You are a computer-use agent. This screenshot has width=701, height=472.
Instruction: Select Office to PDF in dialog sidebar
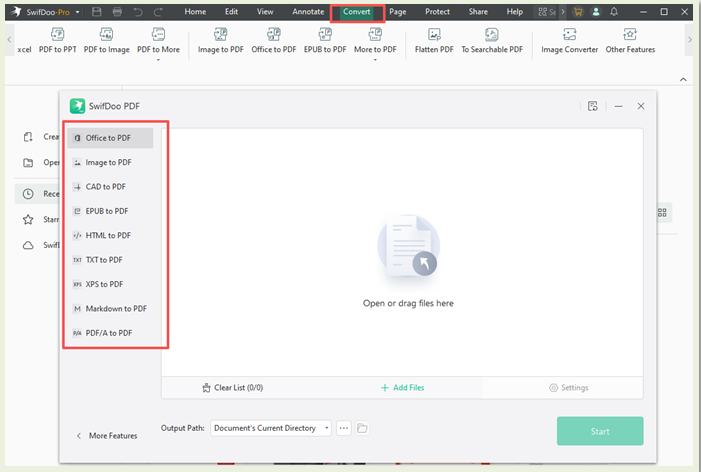(110, 138)
